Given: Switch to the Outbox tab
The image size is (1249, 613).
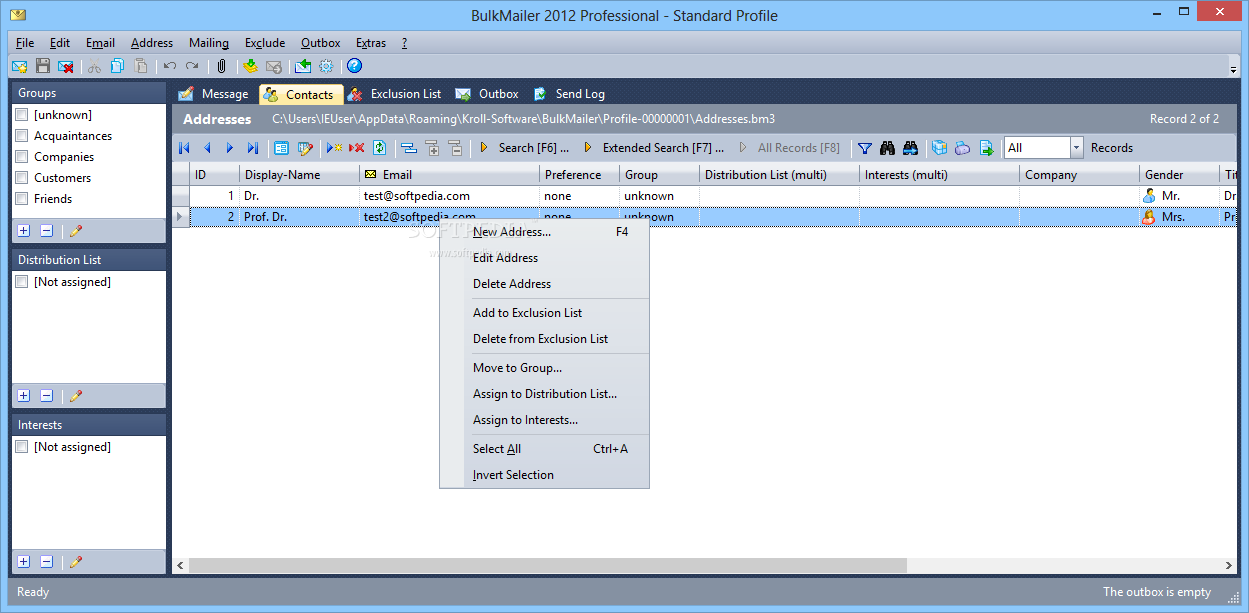Looking at the screenshot, I should point(487,94).
